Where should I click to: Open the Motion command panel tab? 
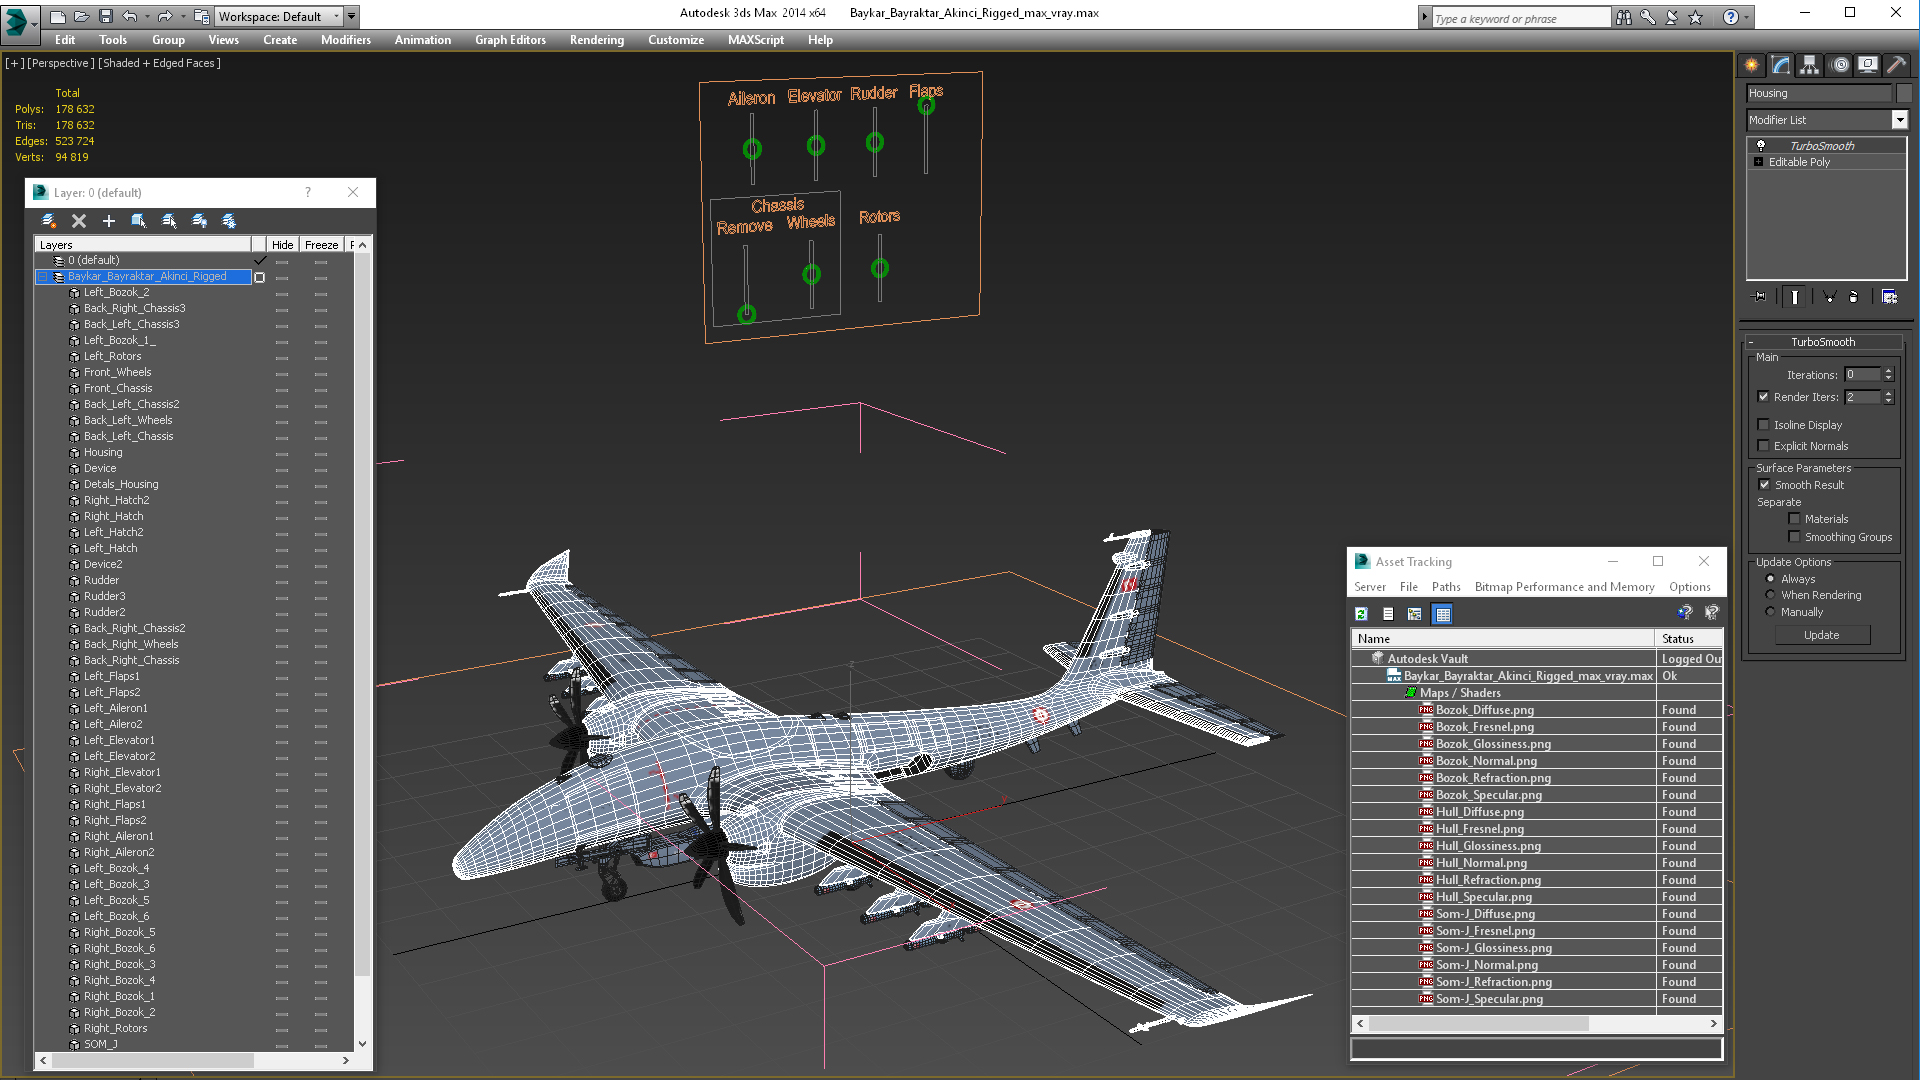pos(1840,65)
